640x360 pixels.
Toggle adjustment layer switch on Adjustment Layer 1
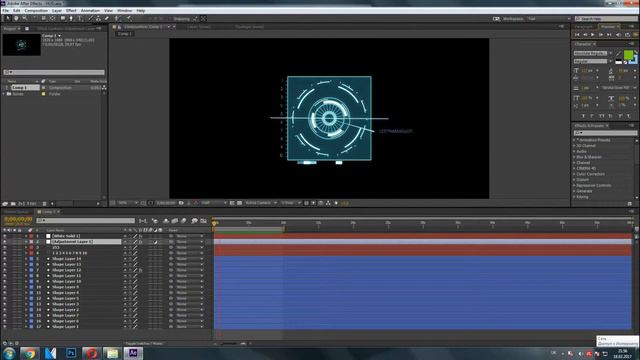pos(156,242)
